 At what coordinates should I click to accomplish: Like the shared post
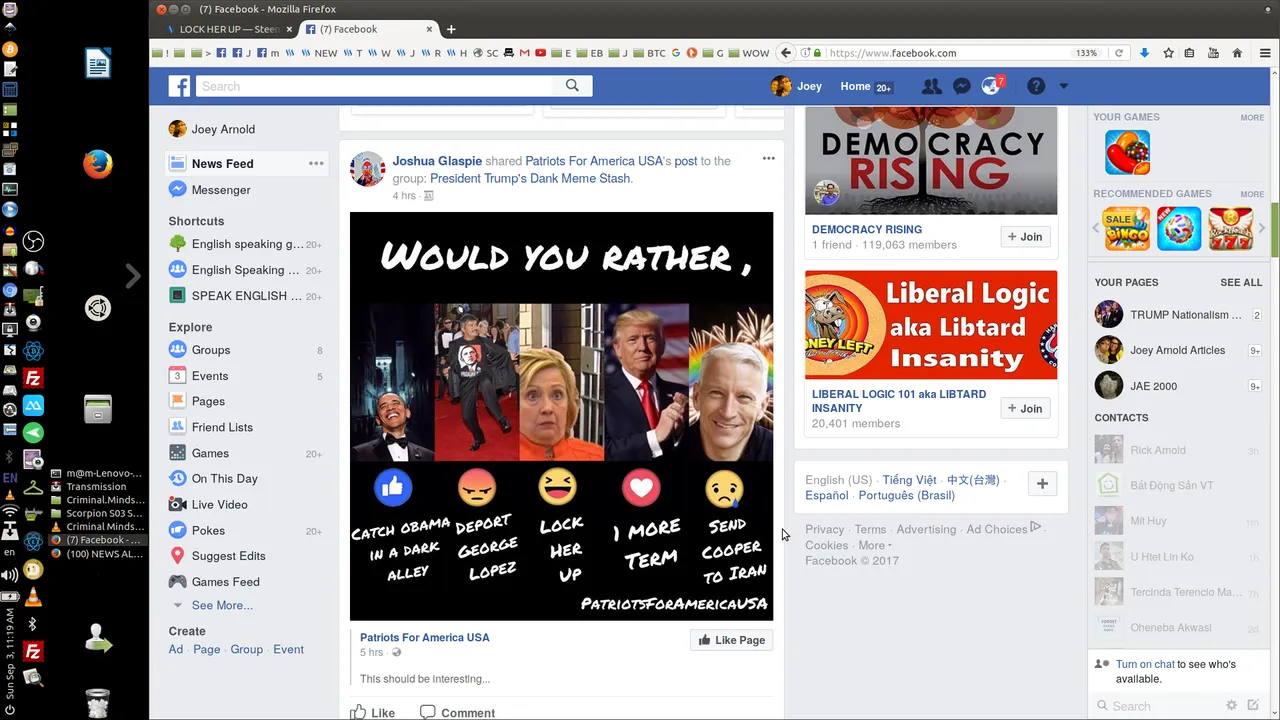(x=372, y=713)
